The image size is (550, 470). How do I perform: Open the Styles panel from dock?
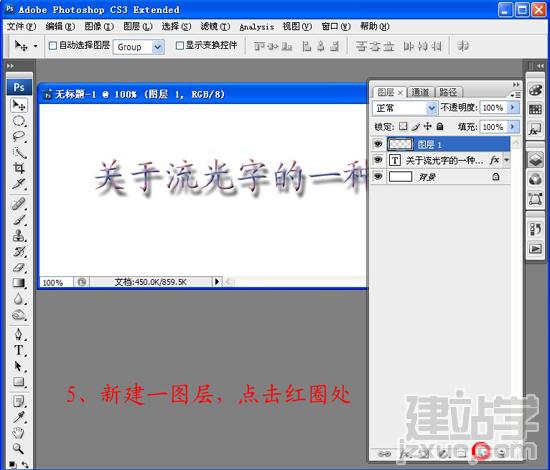(x=535, y=129)
